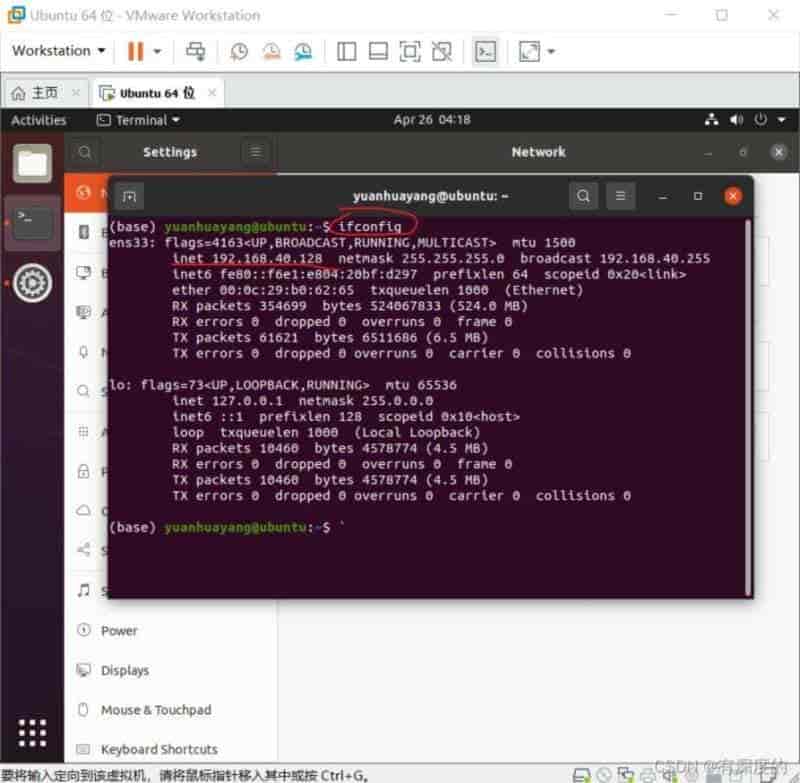Viewport: 800px width, 783px height.
Task: Close the Ubuntu 64 位 tab
Action: (210, 93)
